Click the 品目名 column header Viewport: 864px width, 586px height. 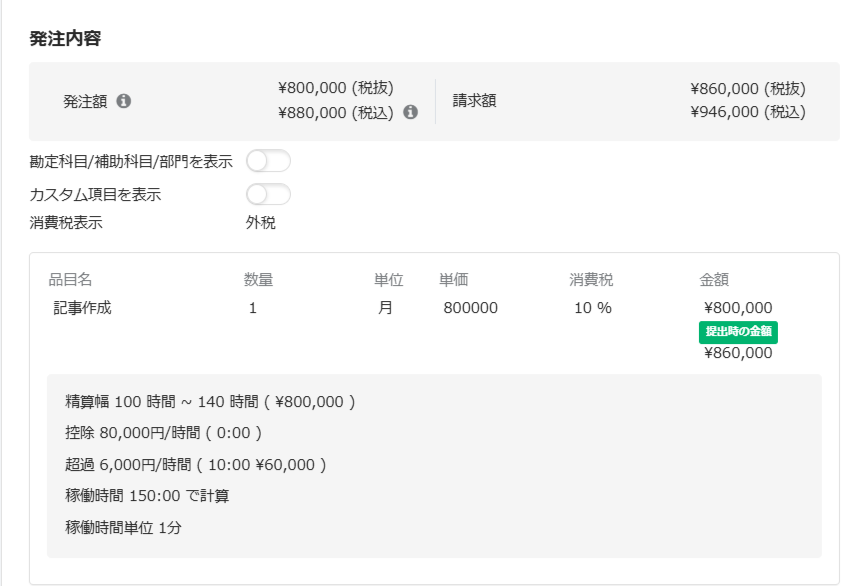click(70, 280)
